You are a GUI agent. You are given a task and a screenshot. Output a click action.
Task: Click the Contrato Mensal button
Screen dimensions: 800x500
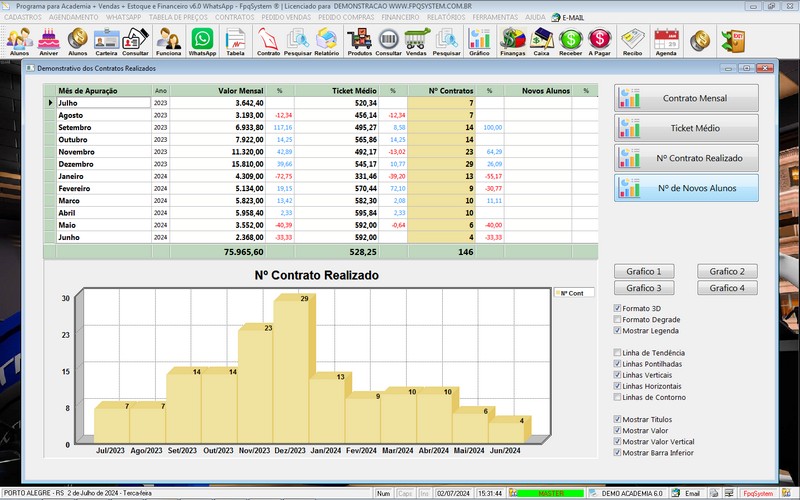point(686,98)
